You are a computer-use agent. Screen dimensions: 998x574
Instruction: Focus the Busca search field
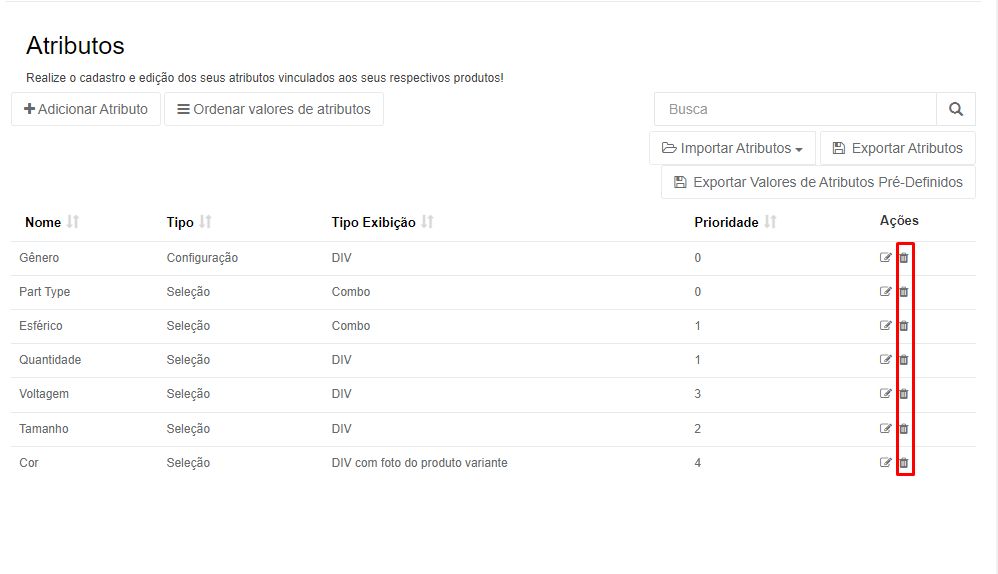pos(796,109)
